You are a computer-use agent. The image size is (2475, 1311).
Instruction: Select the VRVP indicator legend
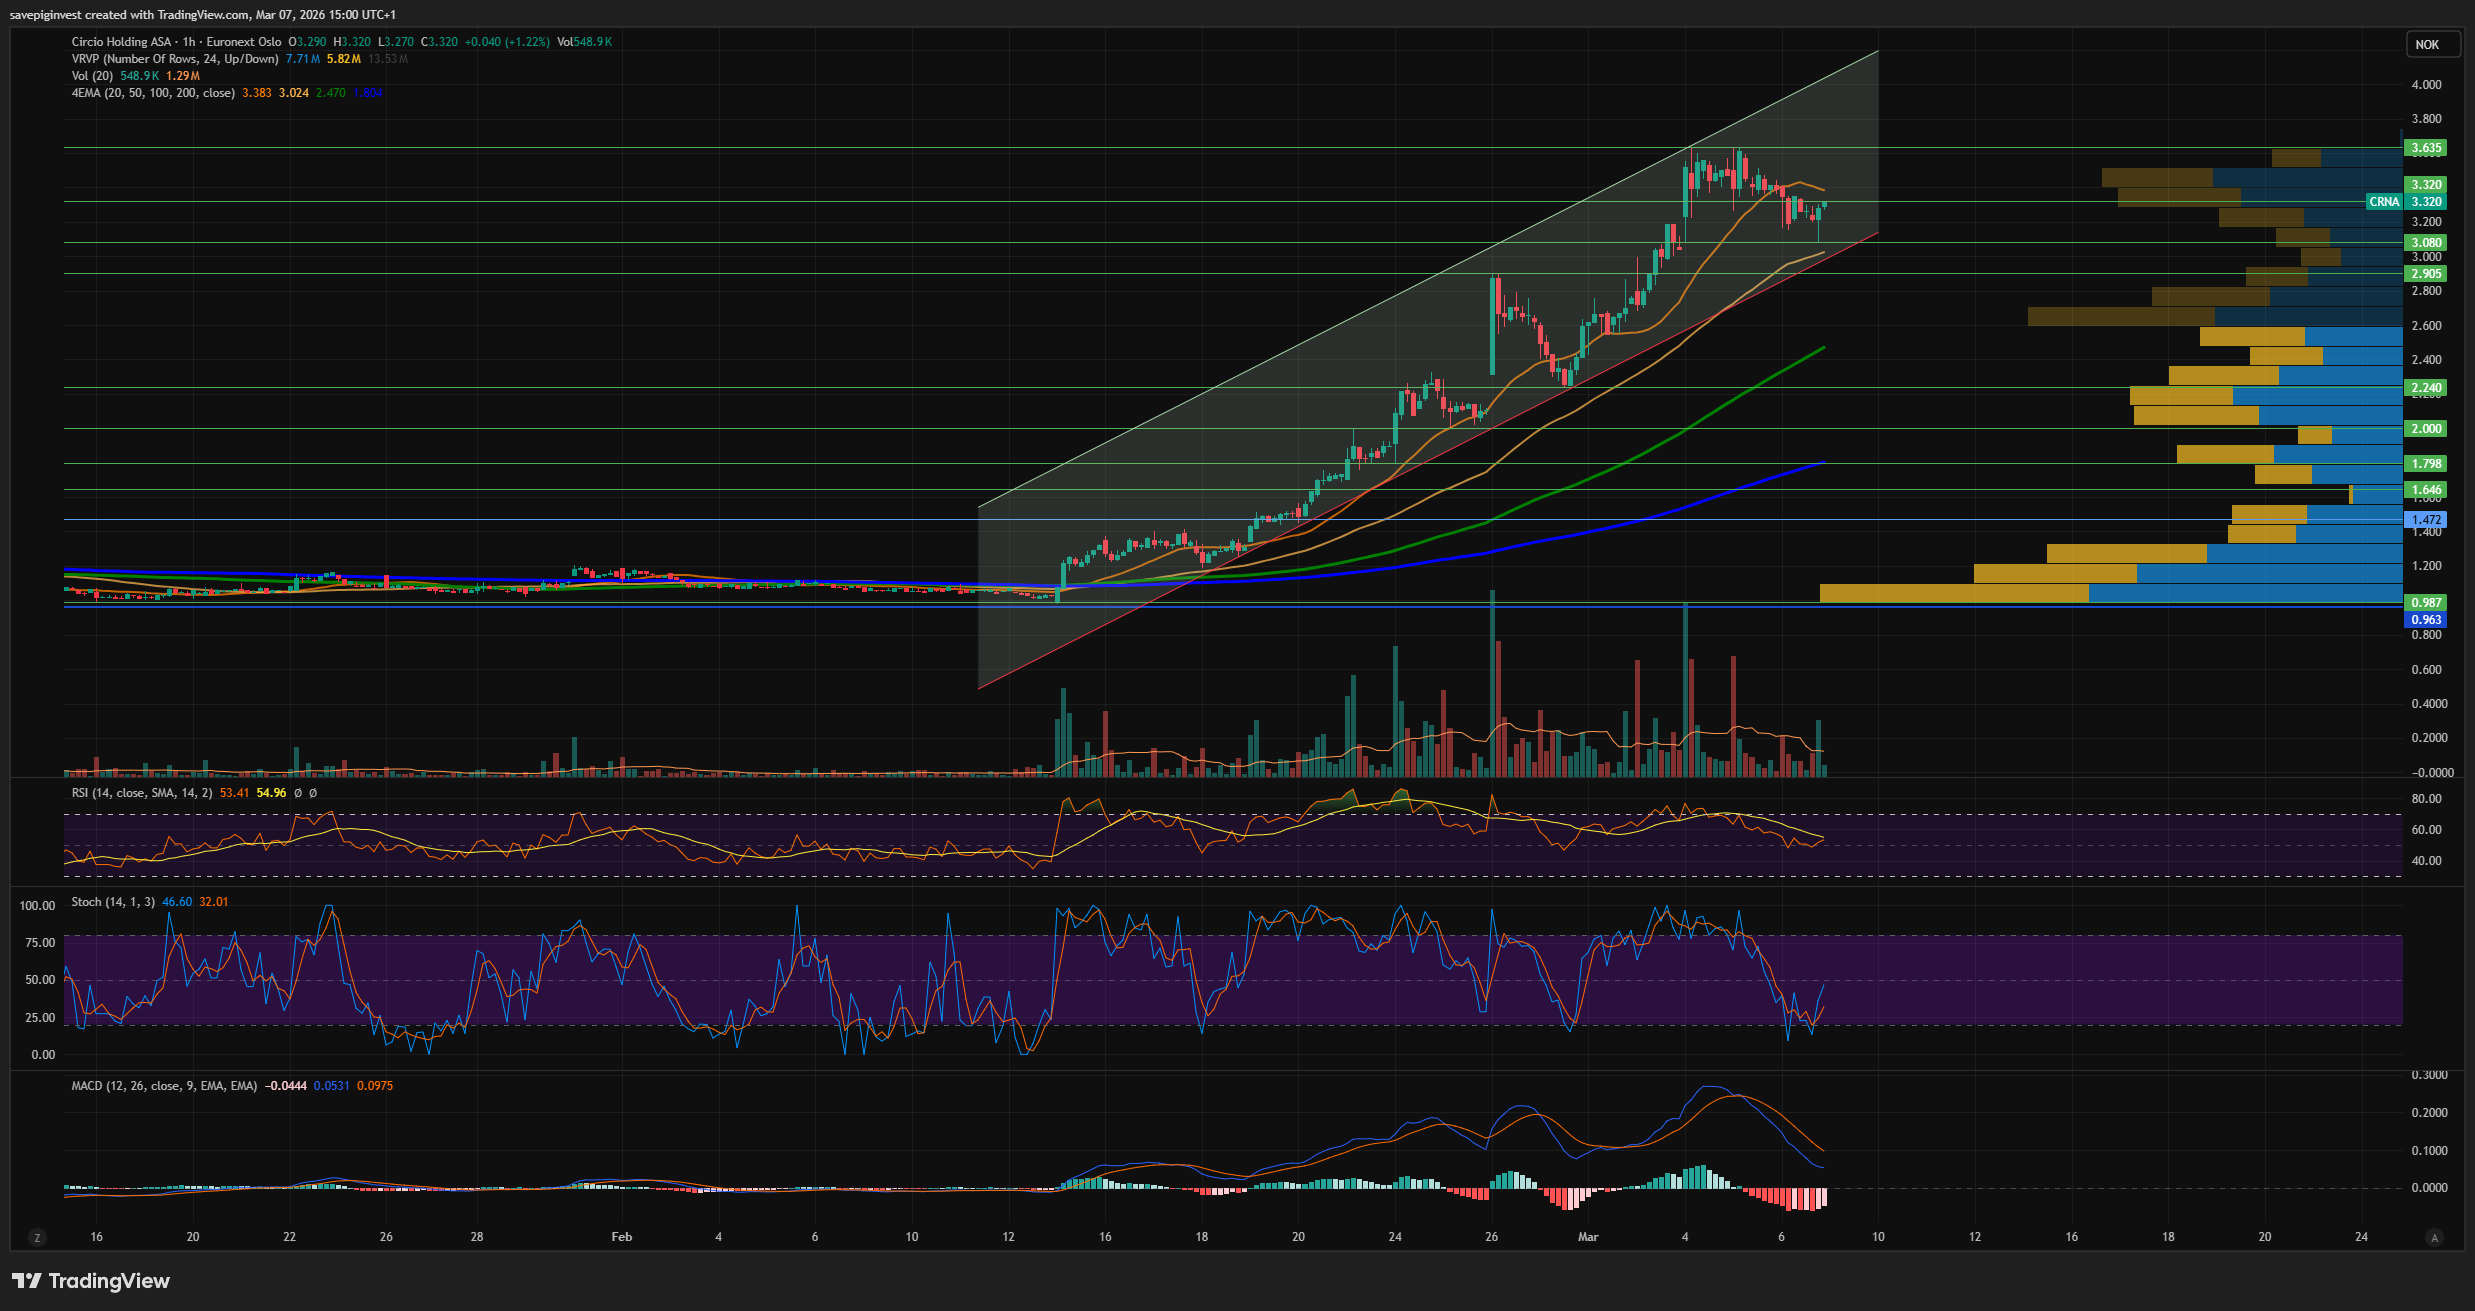pyautogui.click(x=174, y=59)
